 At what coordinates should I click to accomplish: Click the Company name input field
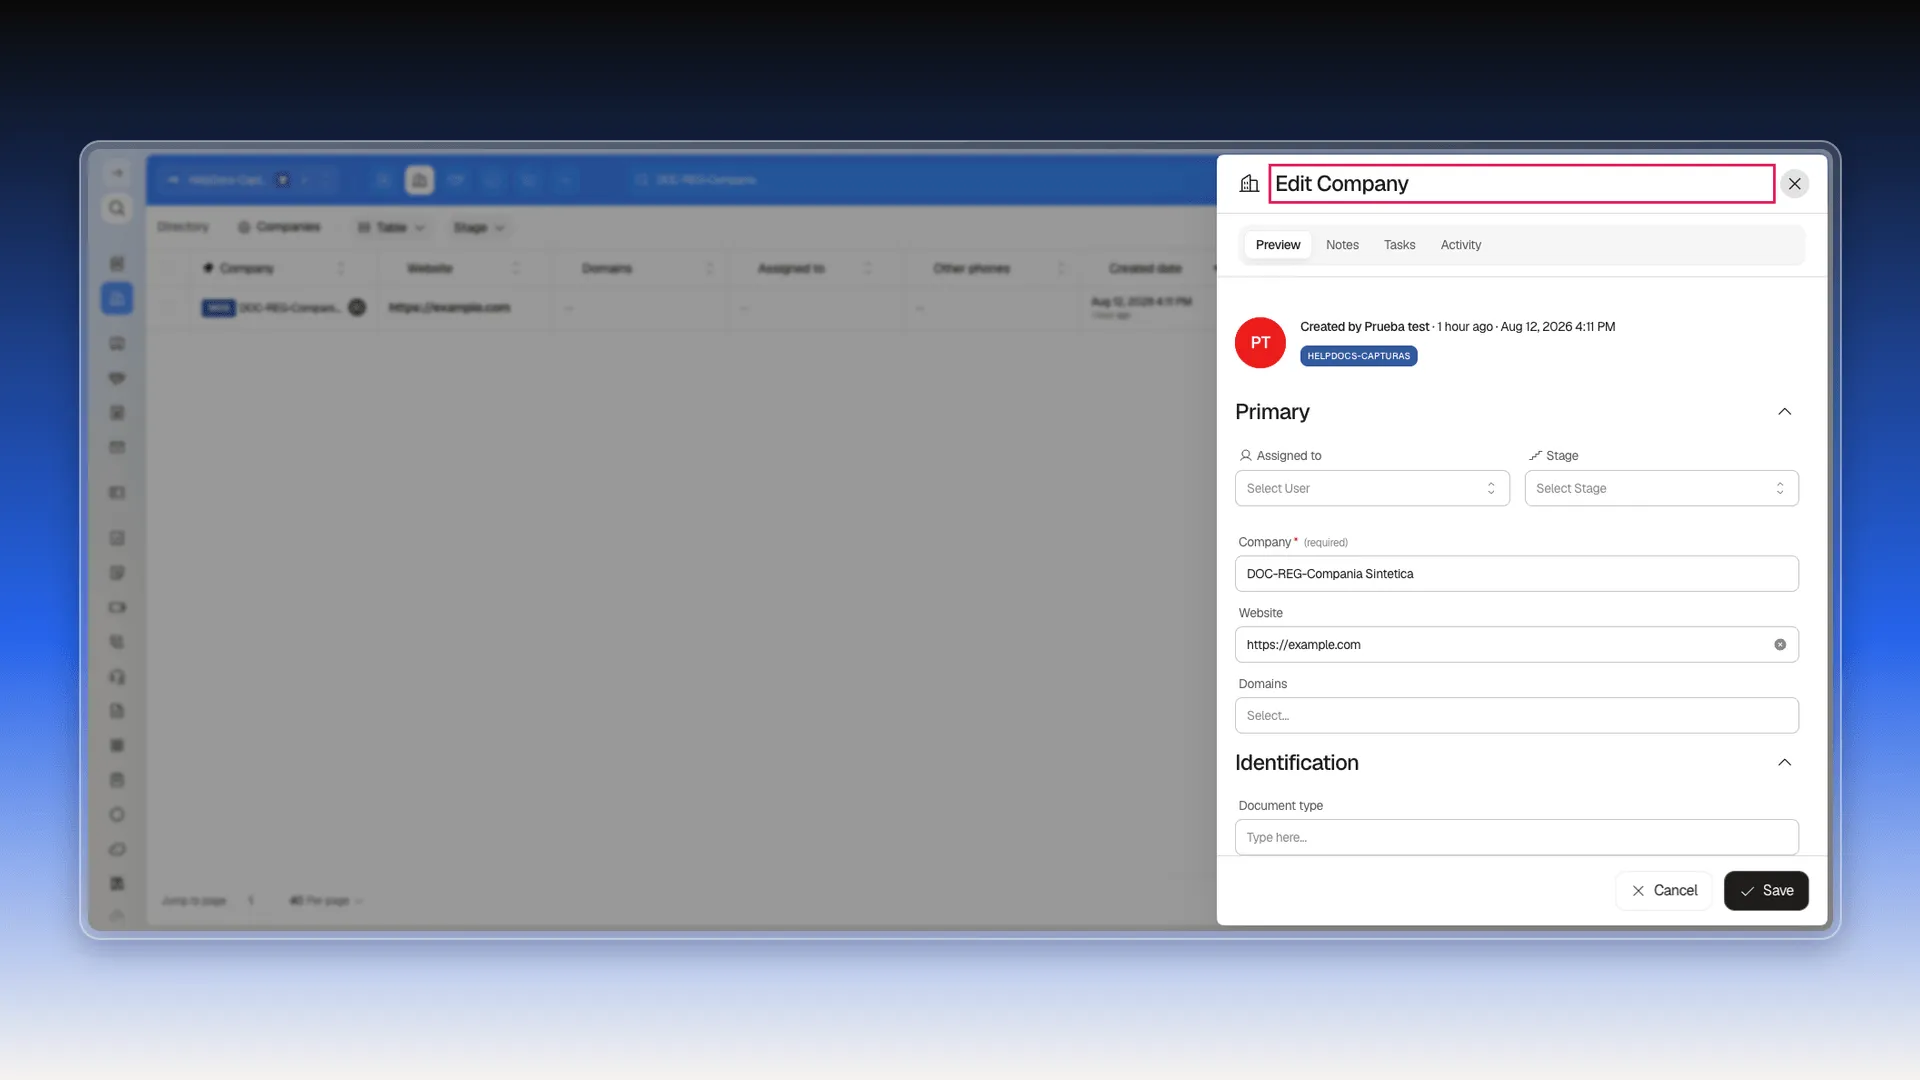pyautogui.click(x=1516, y=574)
